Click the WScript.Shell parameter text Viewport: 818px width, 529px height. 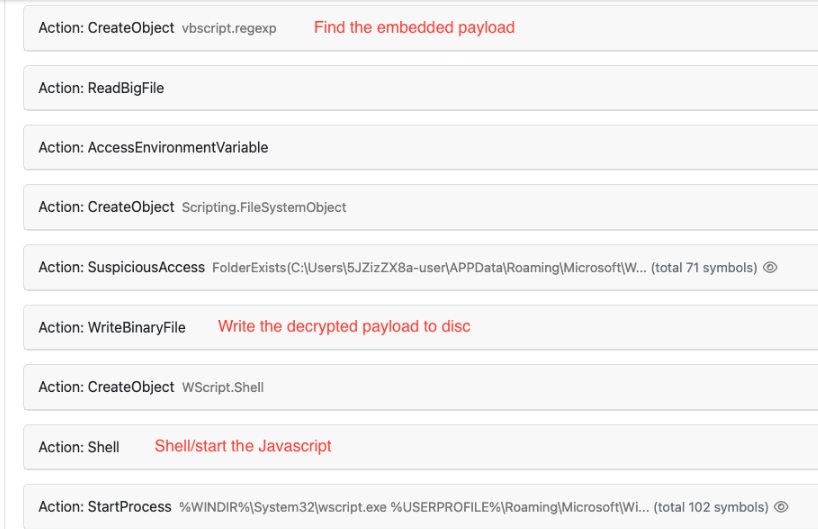pos(223,388)
